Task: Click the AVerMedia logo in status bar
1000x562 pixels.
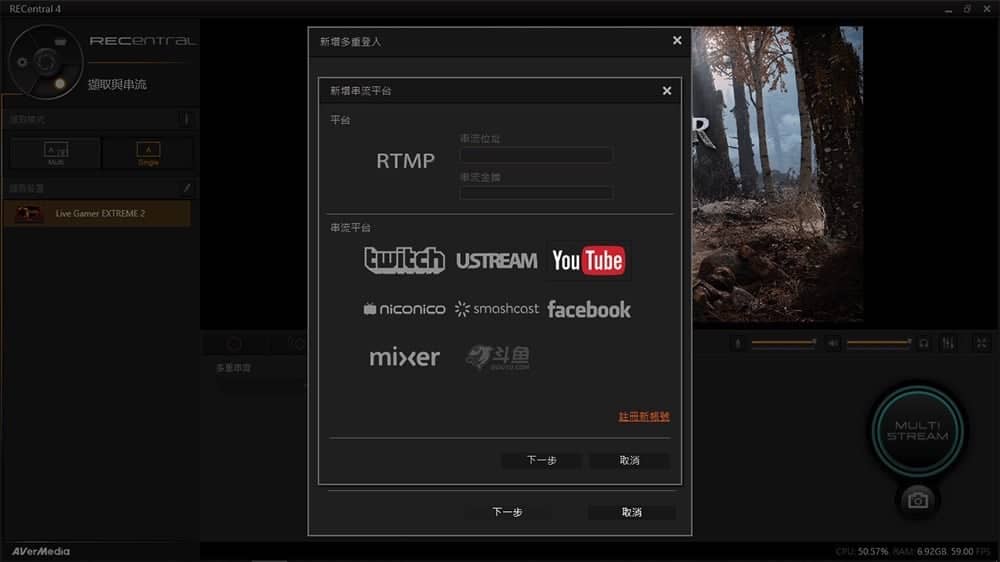Action: coord(41,551)
